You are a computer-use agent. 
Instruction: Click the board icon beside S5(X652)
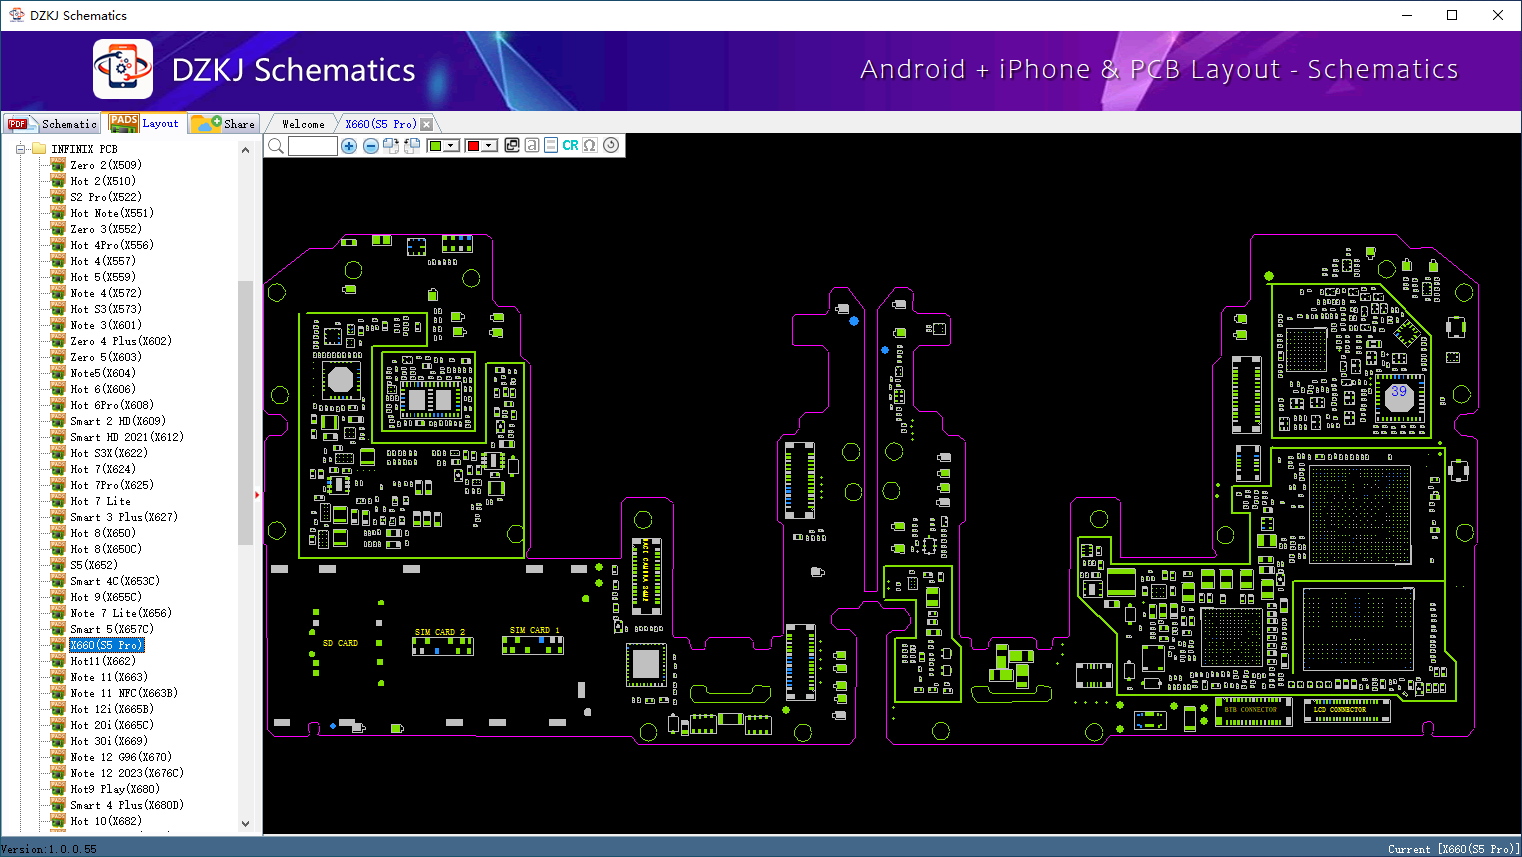tap(58, 565)
